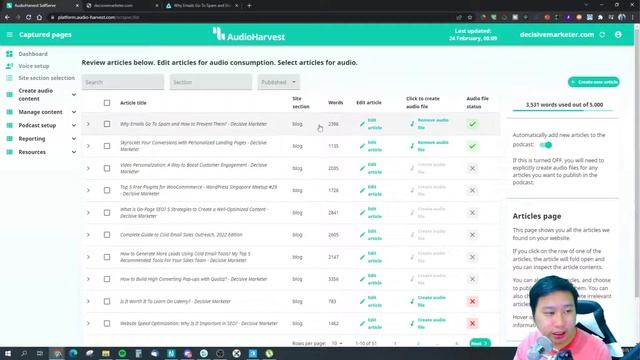Open the Published status dropdown

tap(279, 82)
